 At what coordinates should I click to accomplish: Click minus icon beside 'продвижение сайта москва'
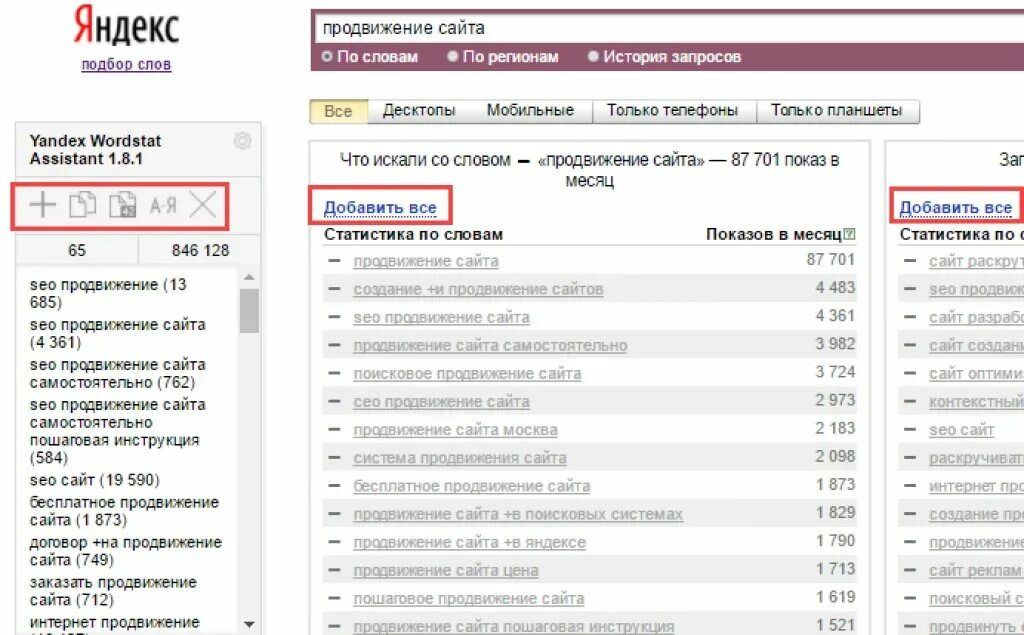(x=334, y=429)
